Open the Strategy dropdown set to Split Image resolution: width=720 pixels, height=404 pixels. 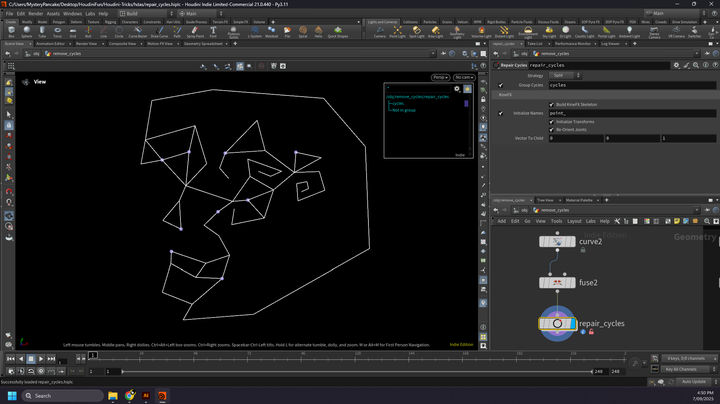pos(565,75)
